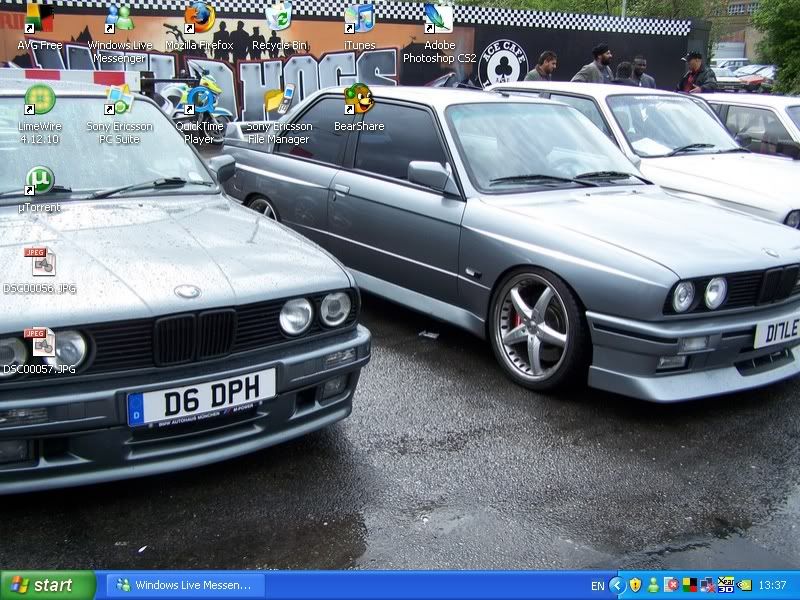Open Mozilla Firefox desktop shortcut
800x600 pixels.
tap(199, 19)
